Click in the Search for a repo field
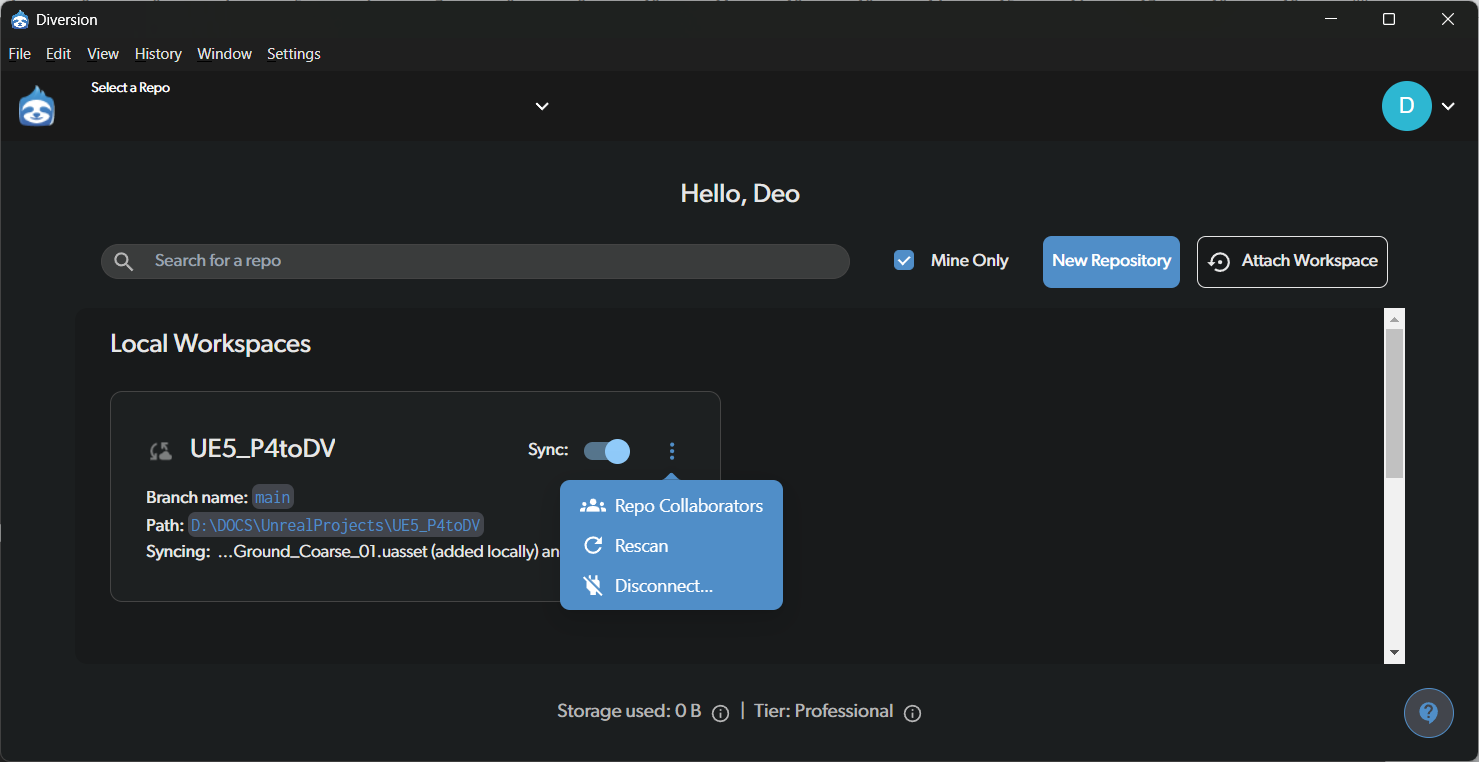Image resolution: width=1479 pixels, height=762 pixels. (475, 261)
